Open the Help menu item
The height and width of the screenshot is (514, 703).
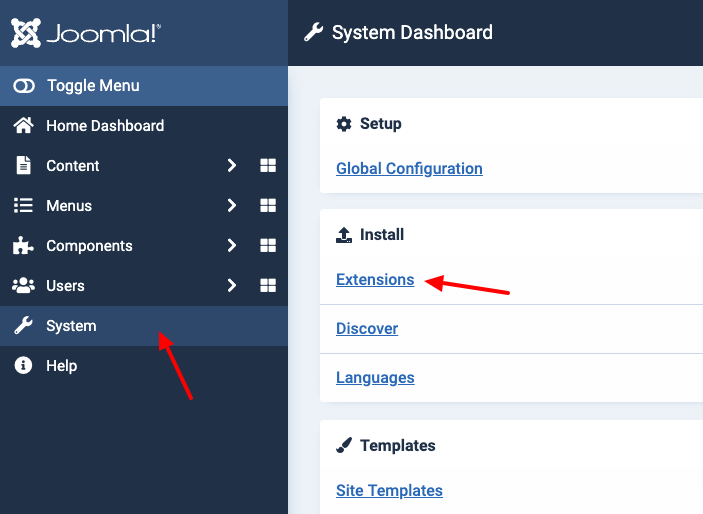click(144, 366)
